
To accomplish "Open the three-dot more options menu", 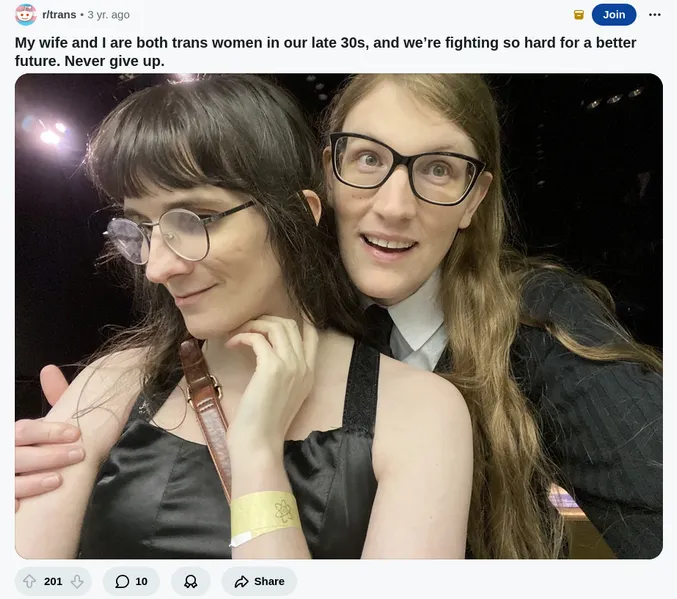I will coord(655,15).
